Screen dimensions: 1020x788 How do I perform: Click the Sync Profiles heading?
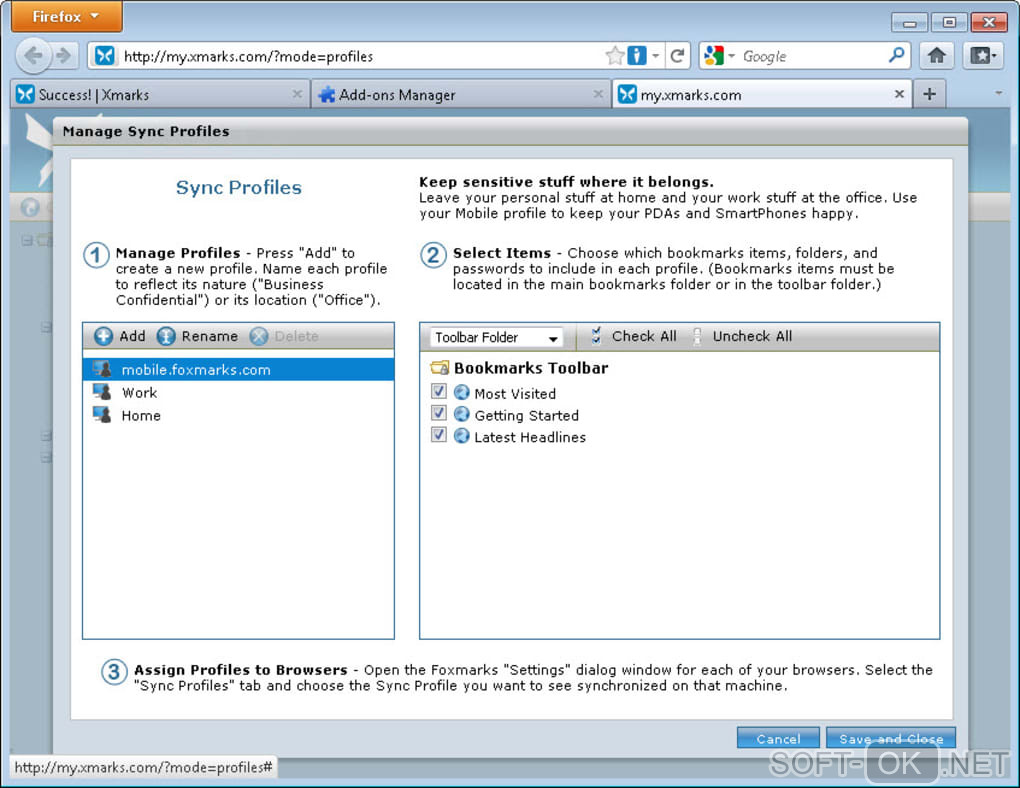pyautogui.click(x=239, y=187)
